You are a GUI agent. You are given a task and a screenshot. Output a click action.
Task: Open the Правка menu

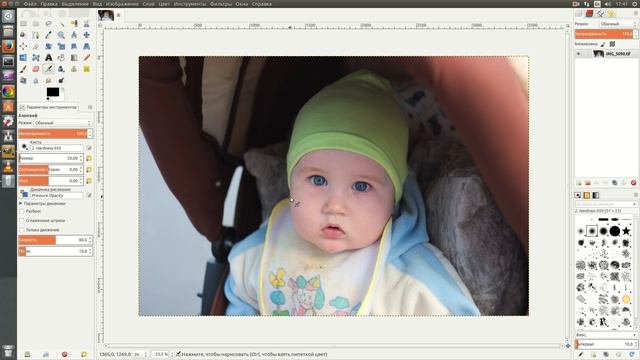[49, 4]
